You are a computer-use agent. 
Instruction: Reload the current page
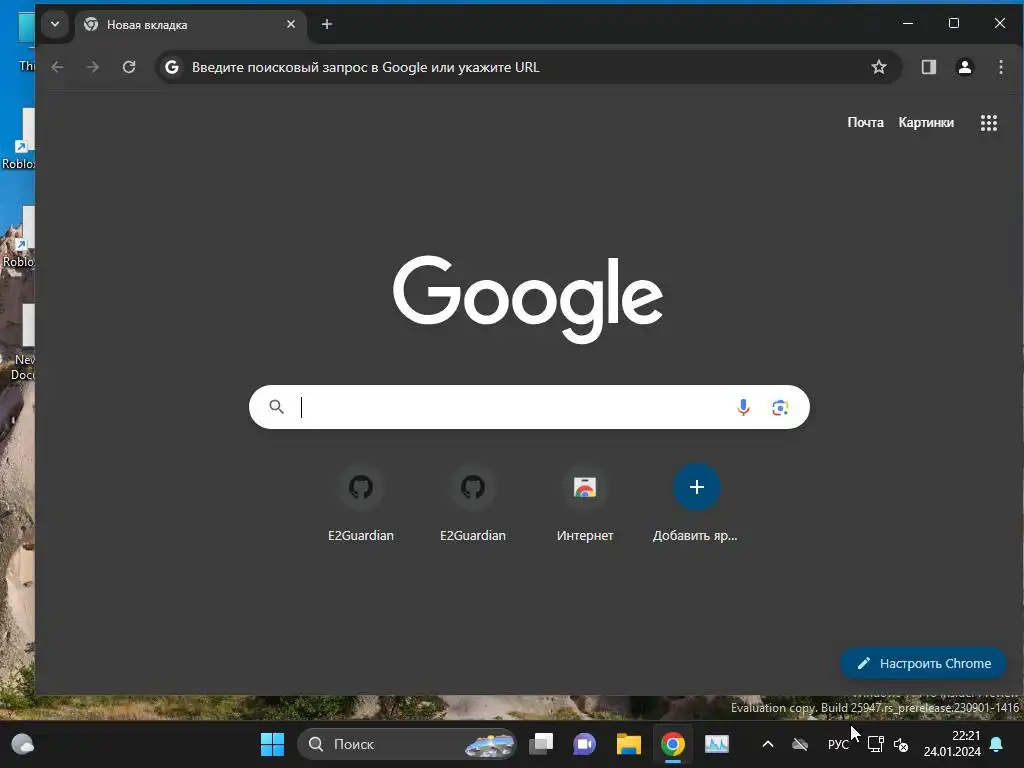point(129,67)
